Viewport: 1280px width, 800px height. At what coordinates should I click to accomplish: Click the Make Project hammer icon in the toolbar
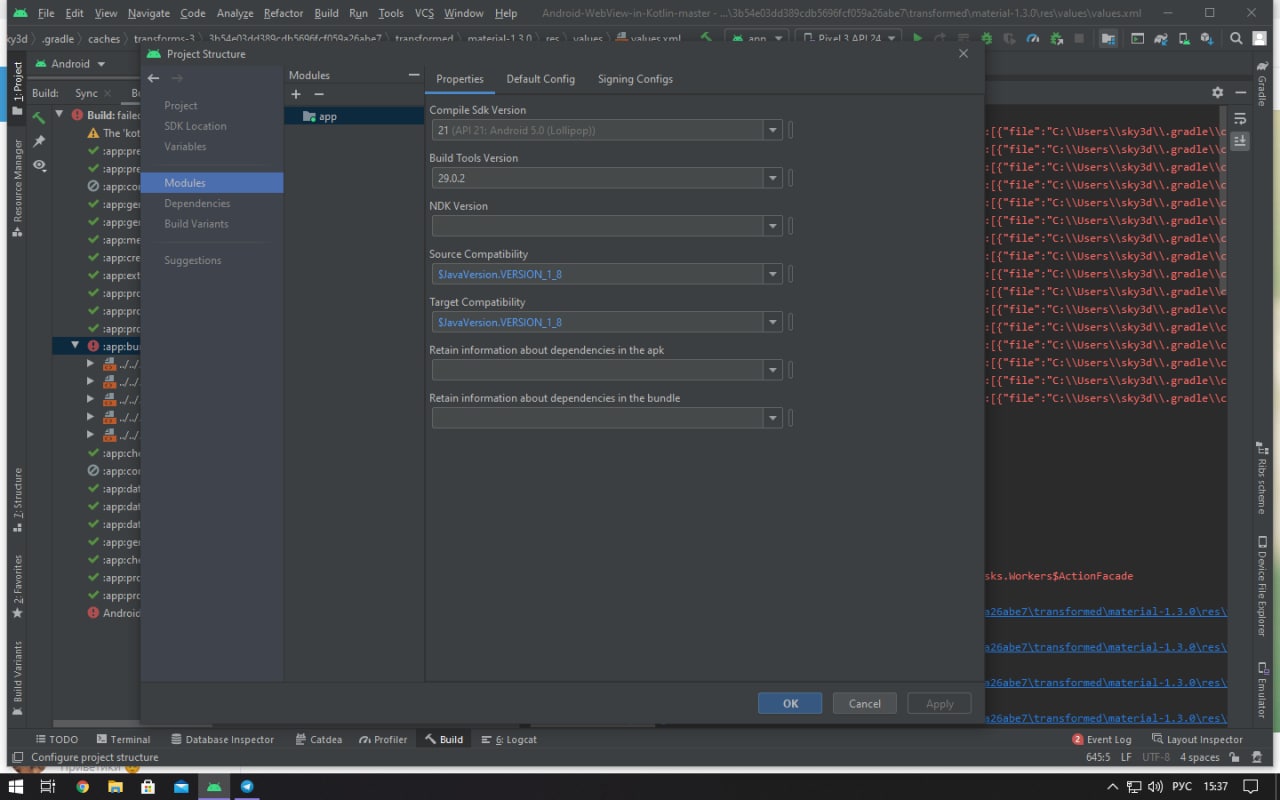coord(706,38)
